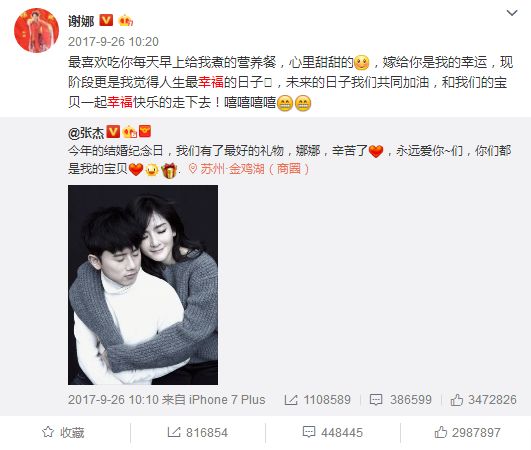The height and width of the screenshot is (450, 531).
Task: Open location 苏州·金鸡湖（商圈）
Action: point(249,169)
